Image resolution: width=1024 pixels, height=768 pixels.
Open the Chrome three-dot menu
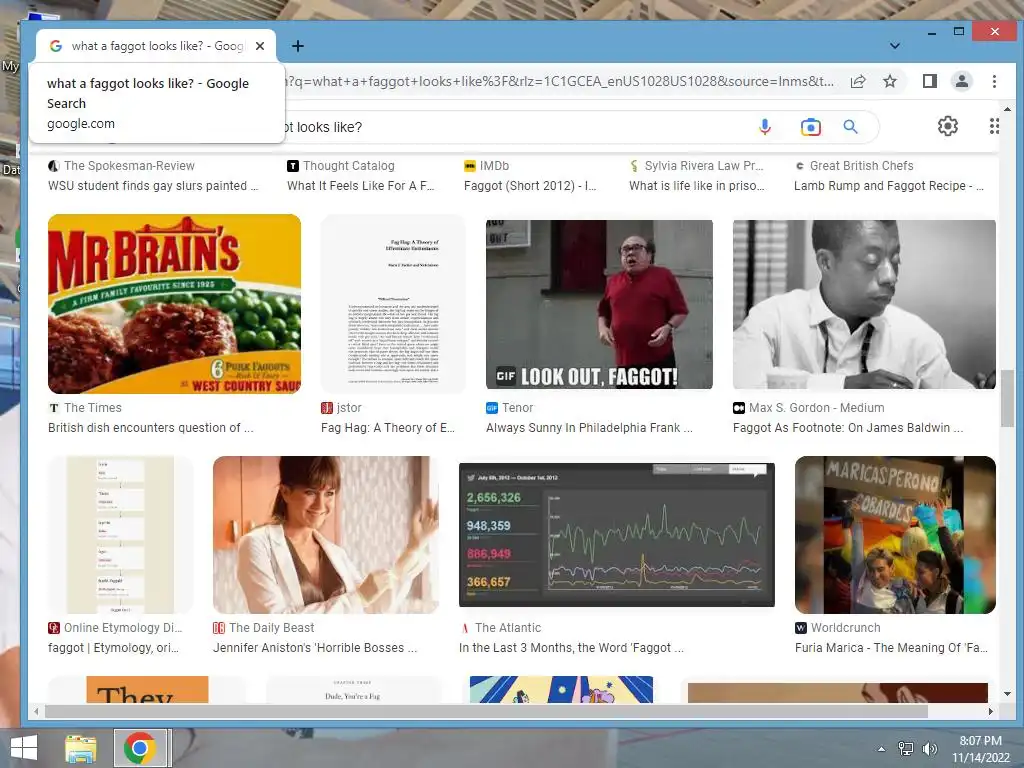click(994, 81)
